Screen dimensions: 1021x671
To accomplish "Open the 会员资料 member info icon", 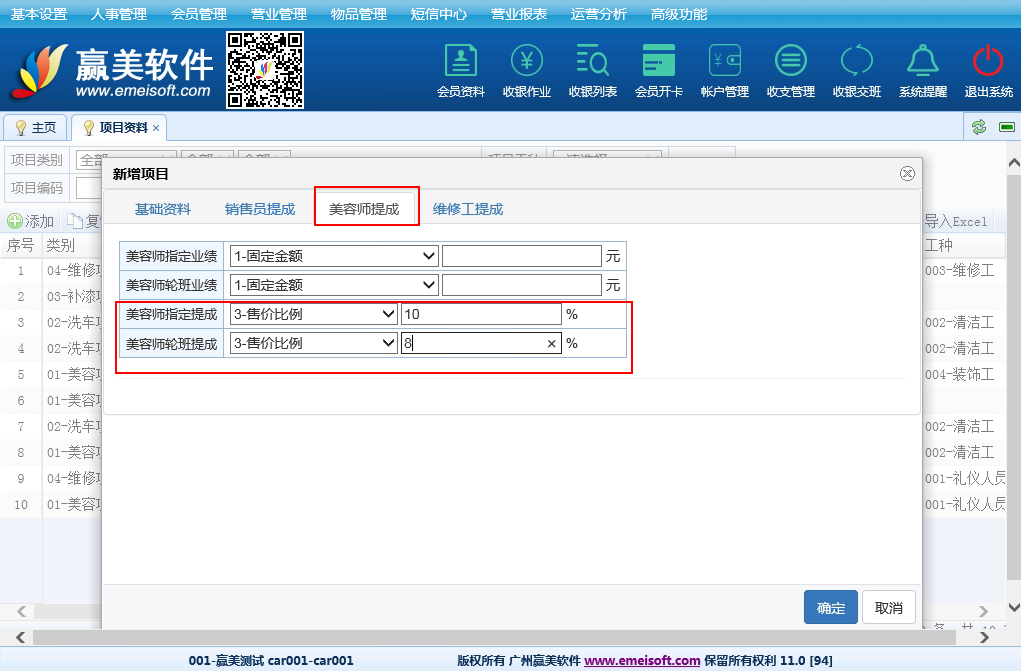I will 461,62.
